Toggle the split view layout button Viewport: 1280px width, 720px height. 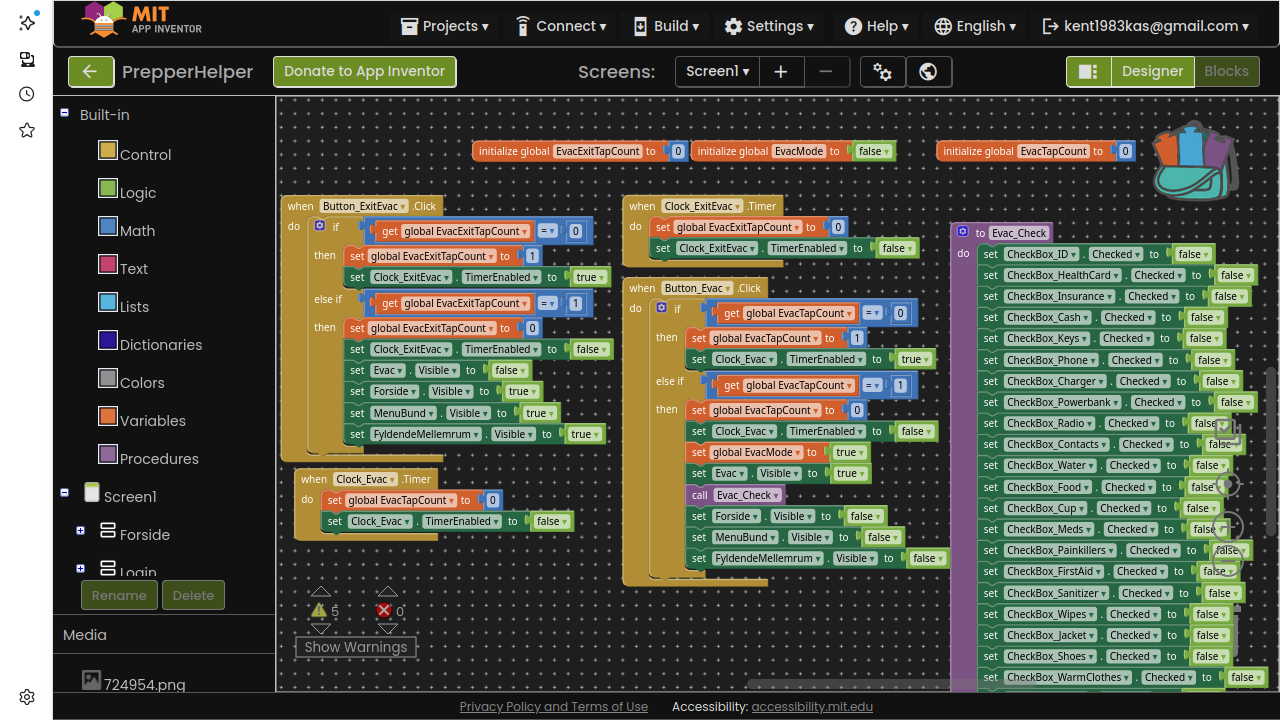pos(1088,71)
